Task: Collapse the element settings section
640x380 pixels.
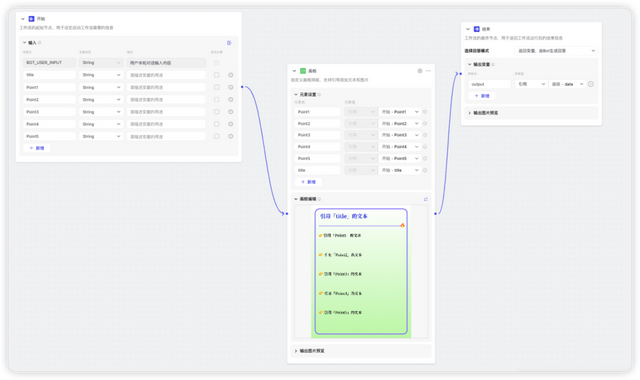Action: pos(296,94)
